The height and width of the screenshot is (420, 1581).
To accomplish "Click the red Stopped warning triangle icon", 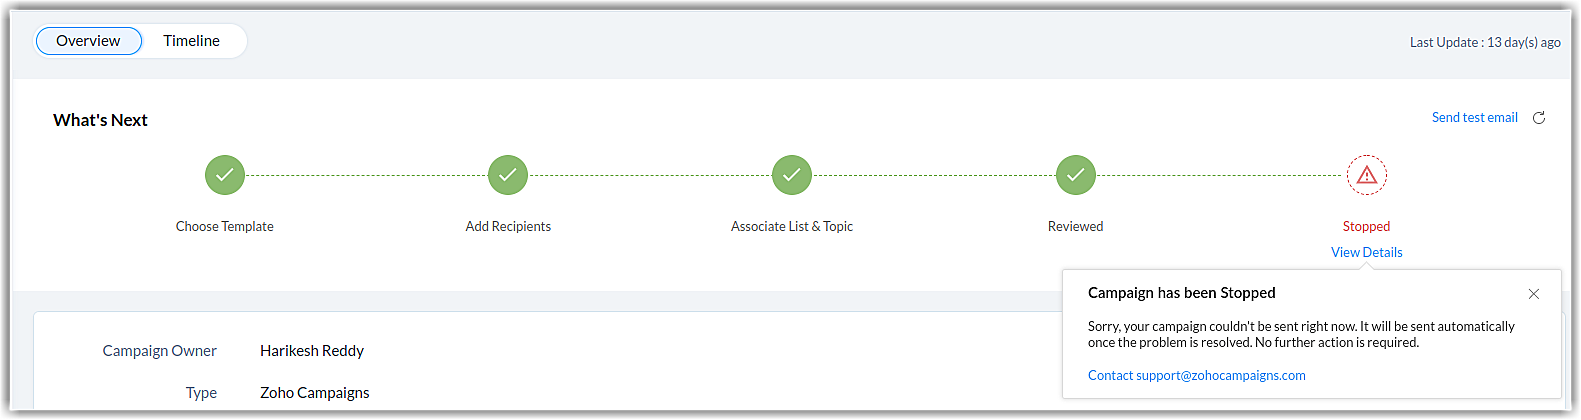I will (1367, 175).
